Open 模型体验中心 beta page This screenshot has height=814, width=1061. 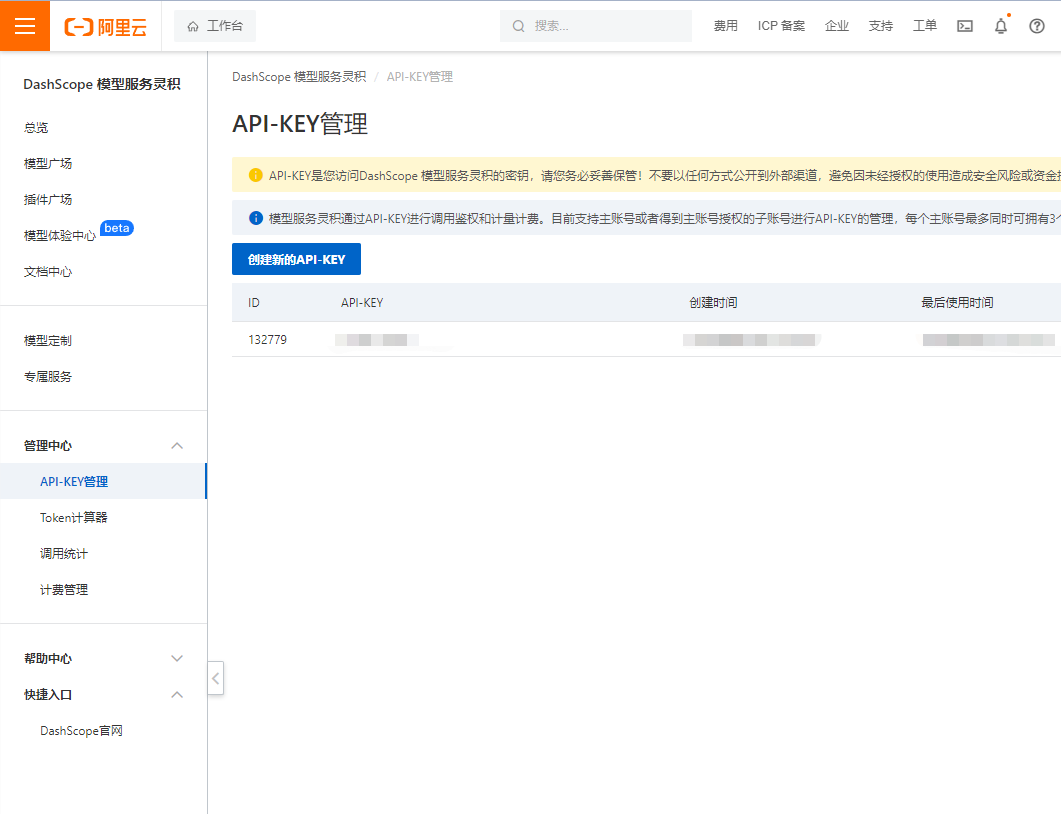point(60,236)
